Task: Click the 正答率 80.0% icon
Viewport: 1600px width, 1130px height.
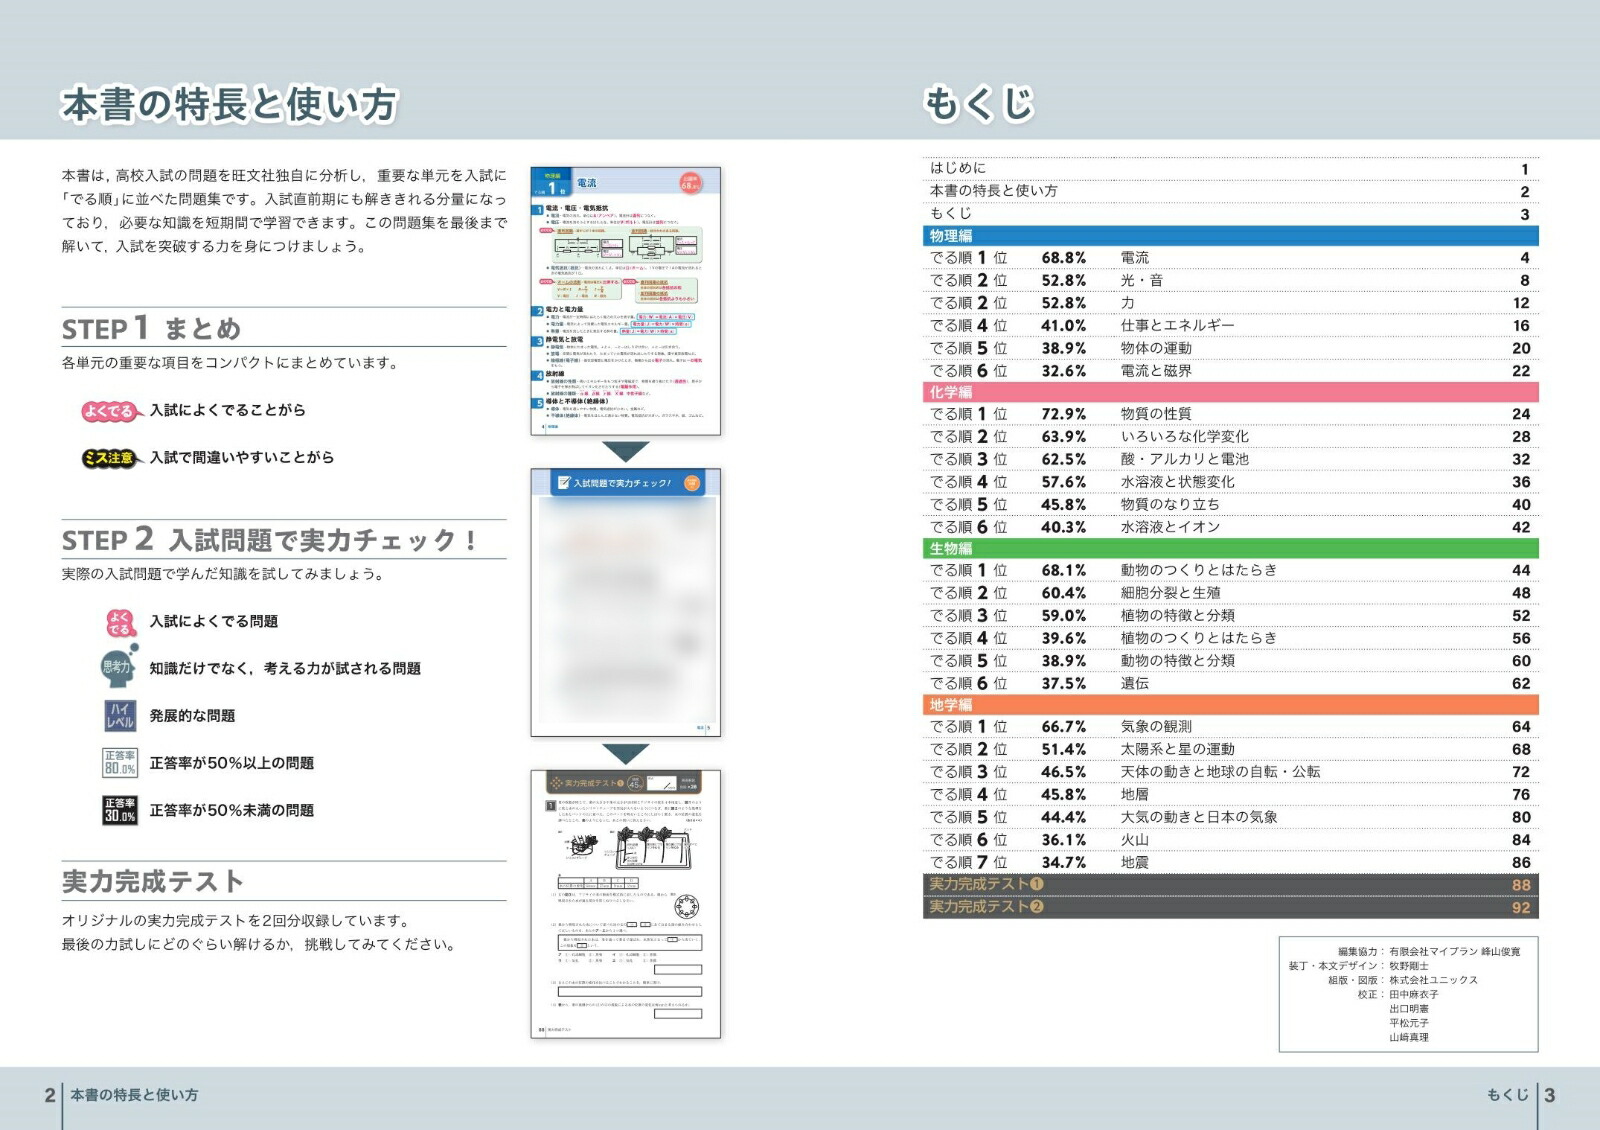Action: pos(120,763)
